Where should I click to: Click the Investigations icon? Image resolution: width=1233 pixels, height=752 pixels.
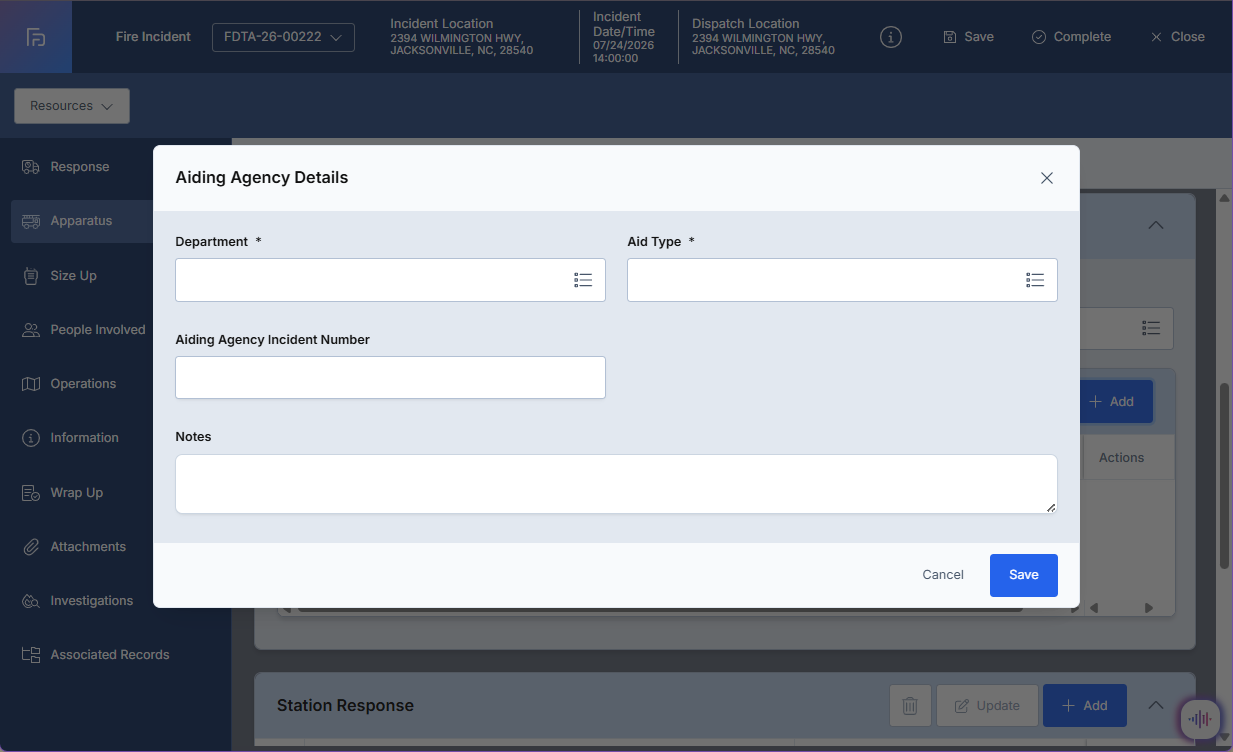click(31, 601)
